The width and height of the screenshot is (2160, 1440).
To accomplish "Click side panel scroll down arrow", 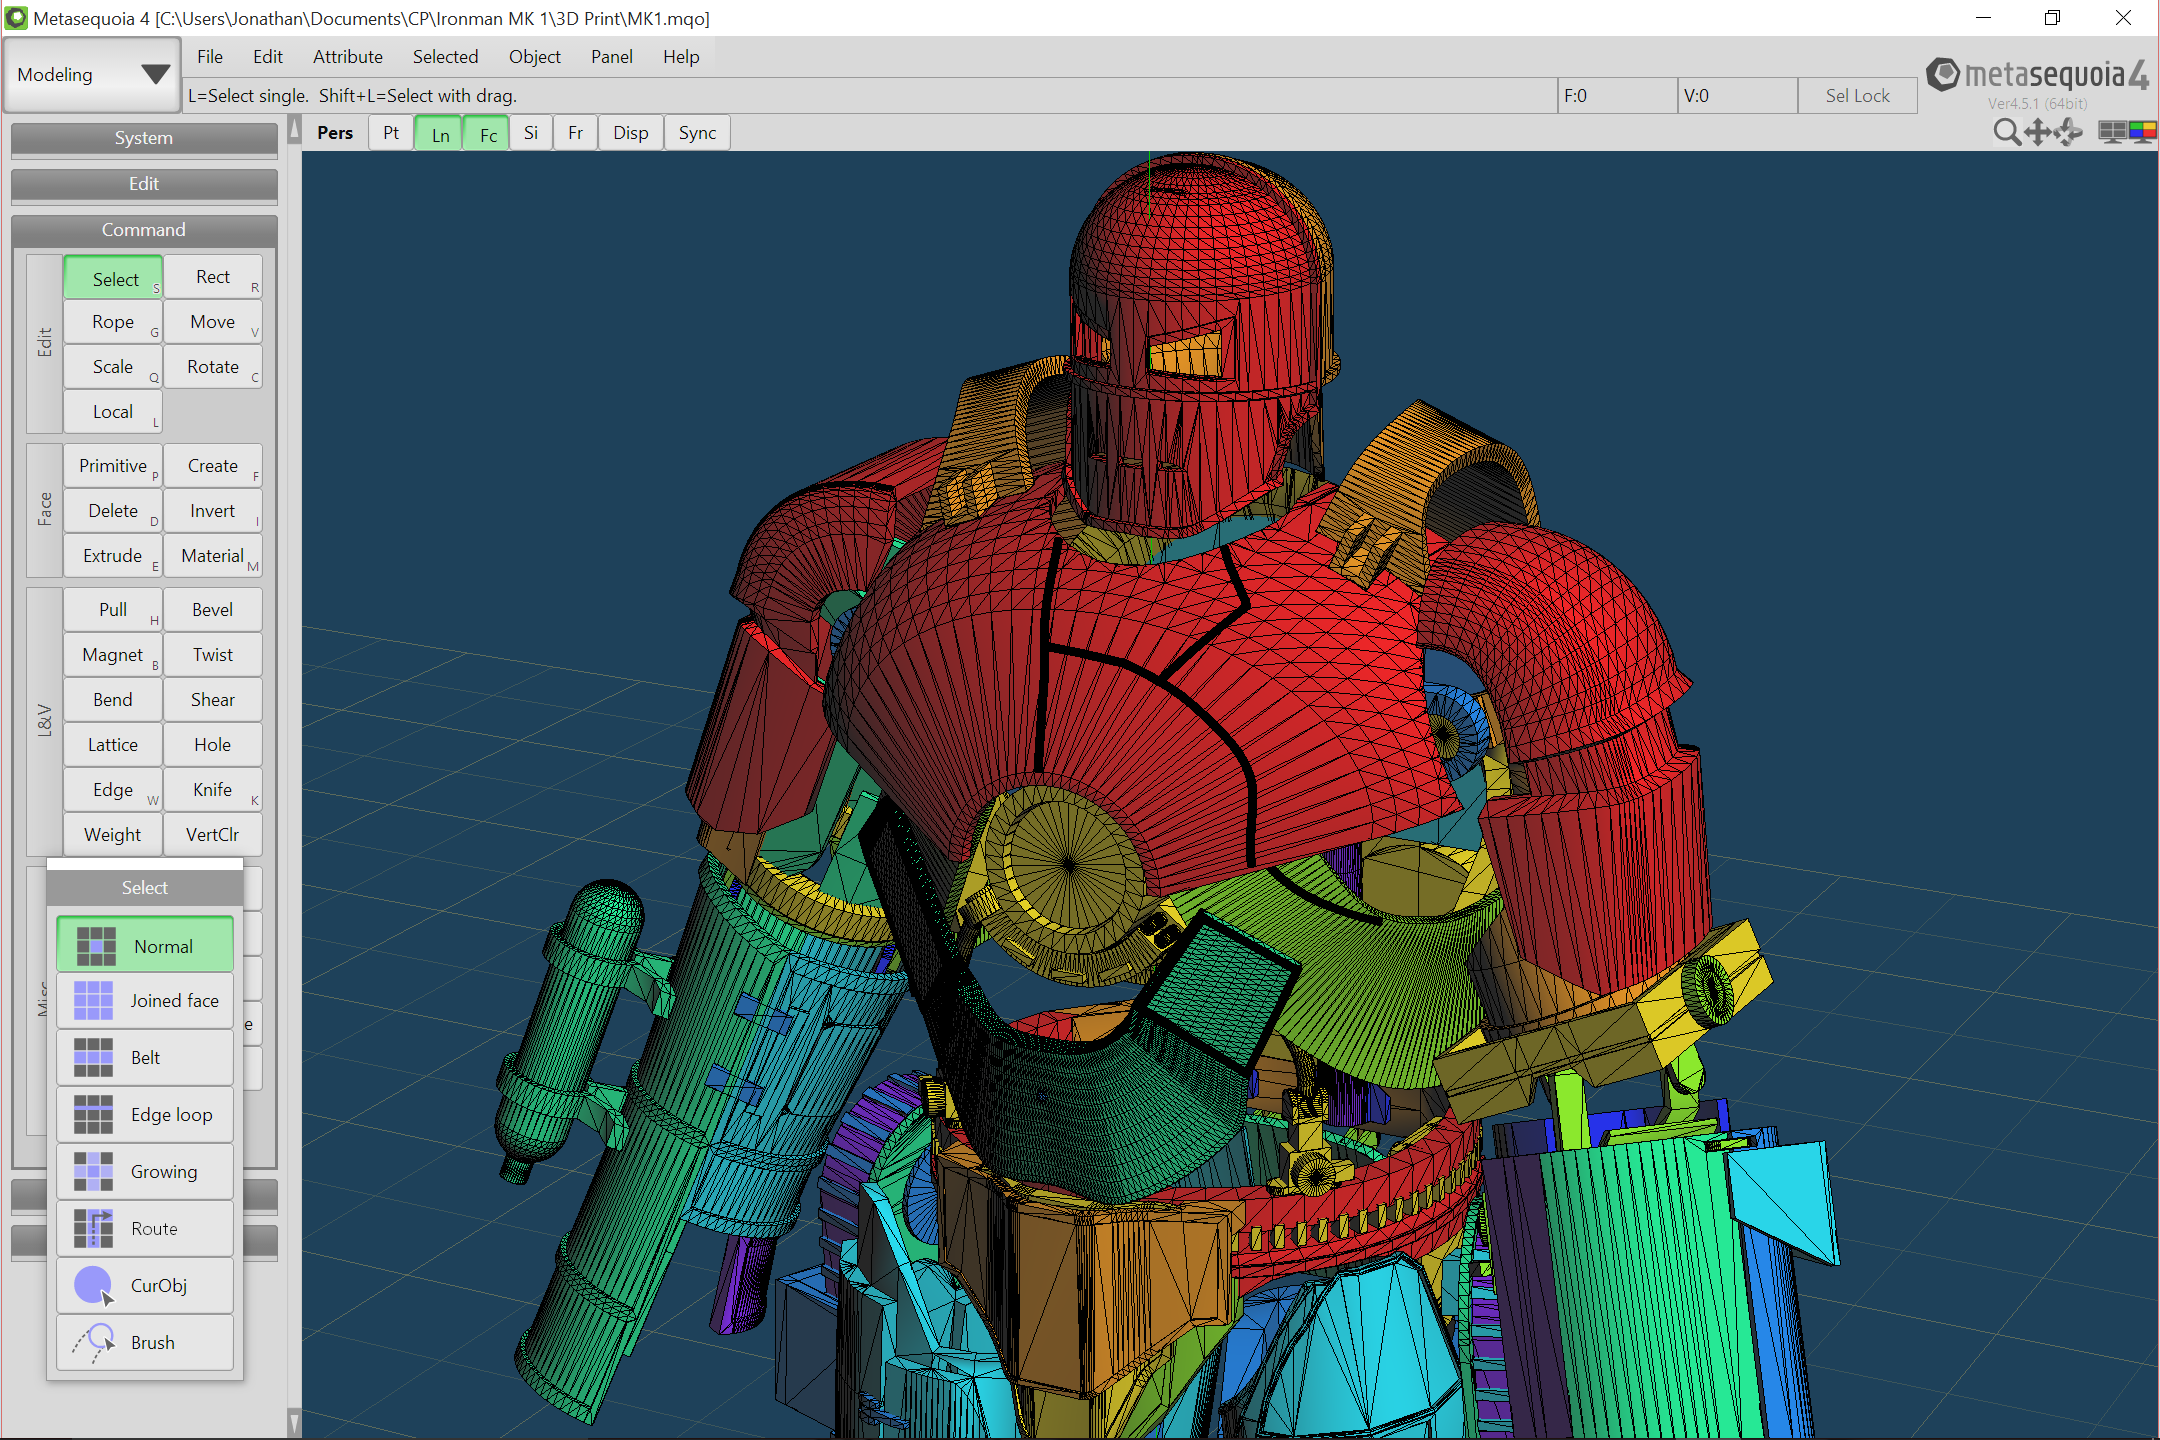I will click(x=294, y=1422).
